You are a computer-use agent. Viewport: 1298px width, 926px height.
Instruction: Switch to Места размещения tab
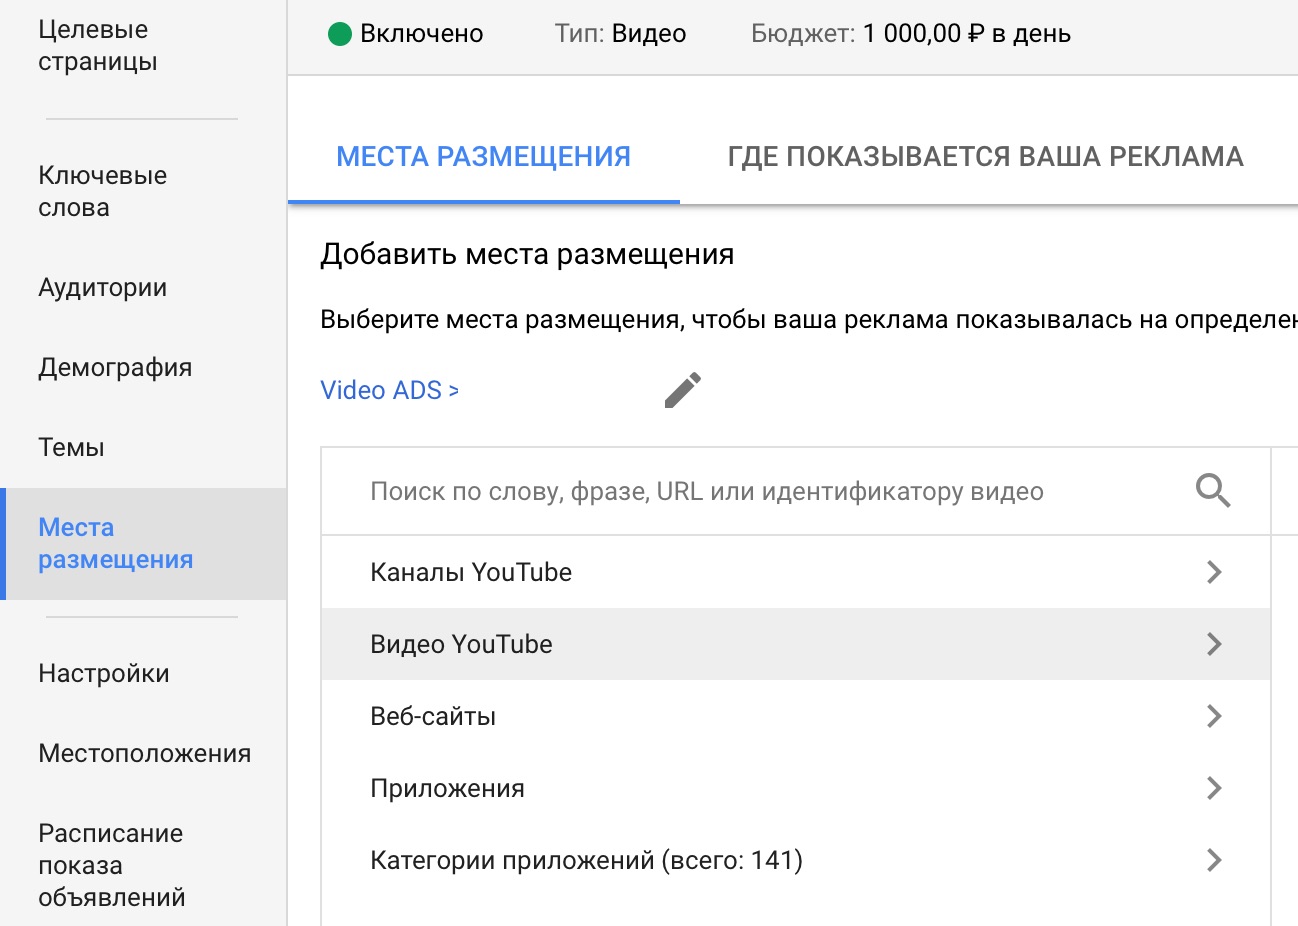(x=483, y=157)
